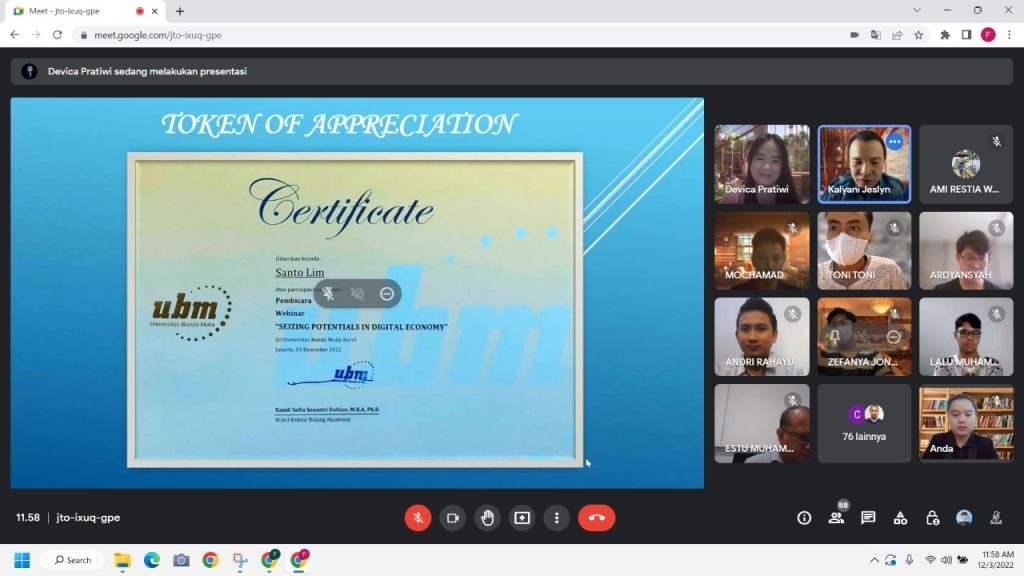This screenshot has height=576, width=1024.
Task: Pin ZEFANYA JON tile with pin icon
Action: 835,337
